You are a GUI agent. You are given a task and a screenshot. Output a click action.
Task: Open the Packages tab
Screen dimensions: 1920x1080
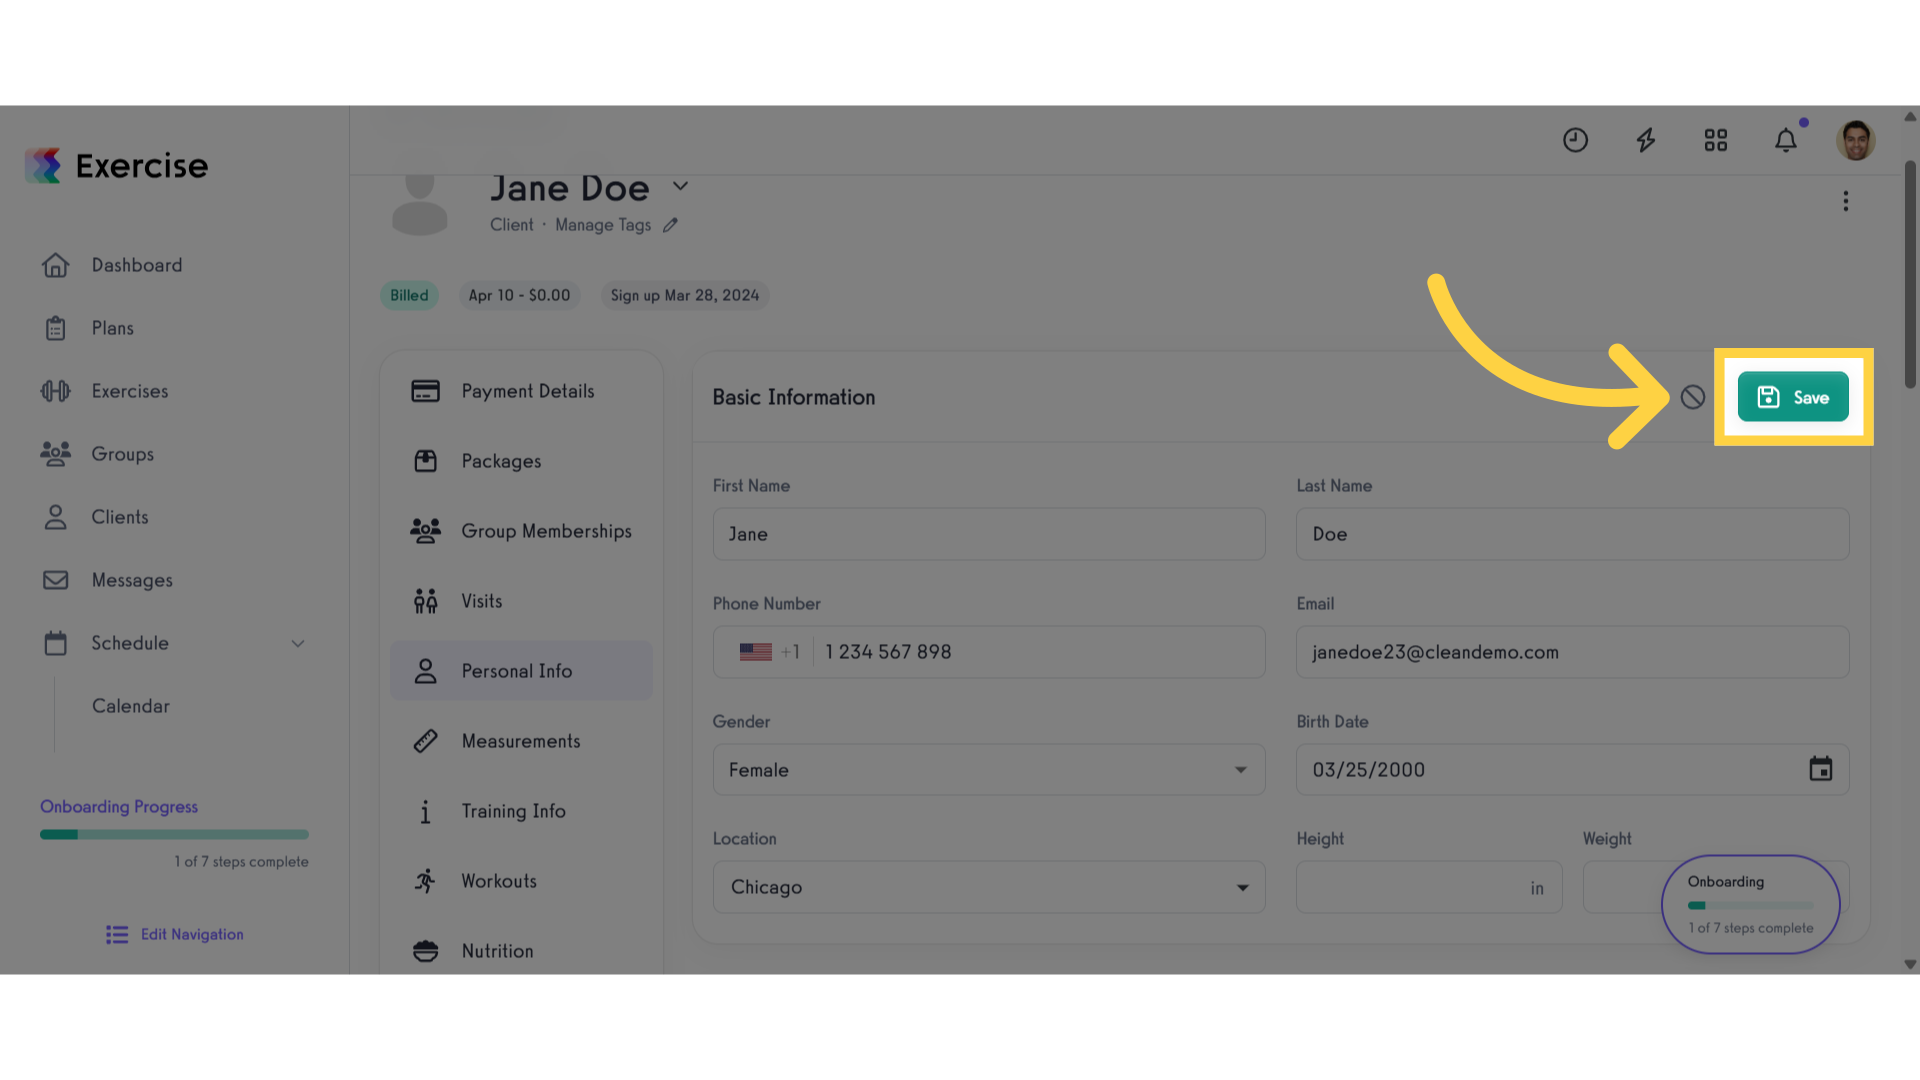[x=521, y=461]
